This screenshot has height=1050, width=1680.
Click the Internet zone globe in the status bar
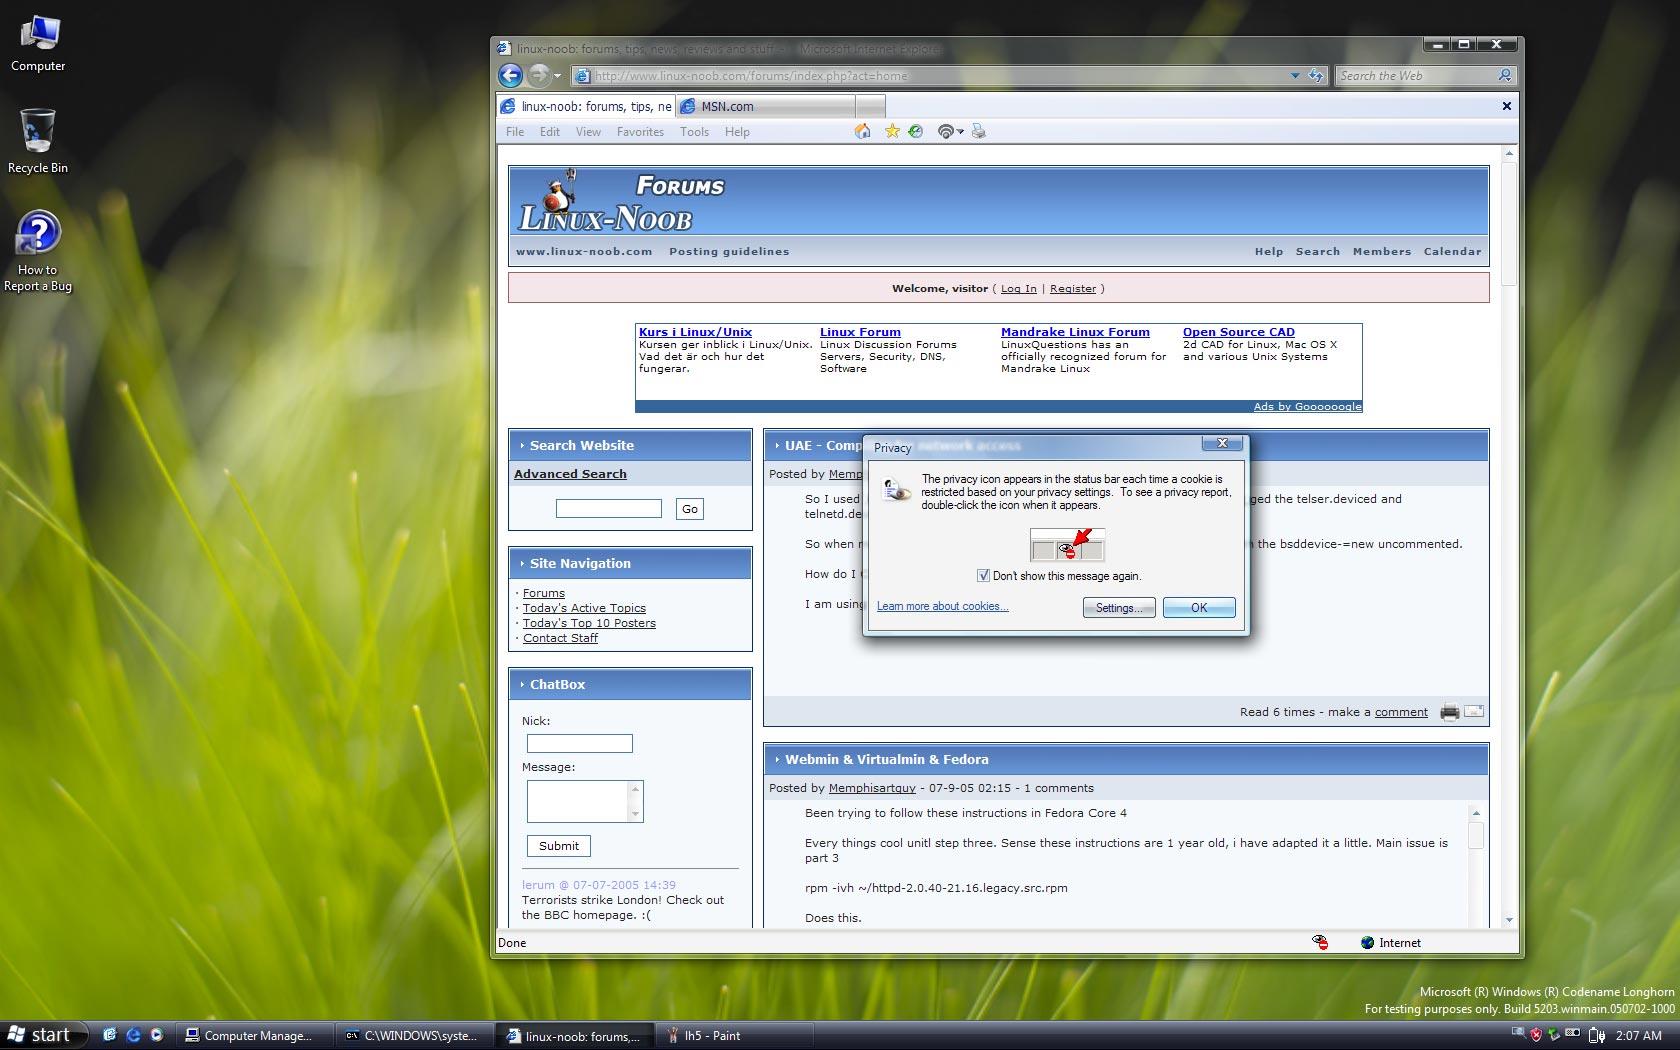tap(1367, 942)
